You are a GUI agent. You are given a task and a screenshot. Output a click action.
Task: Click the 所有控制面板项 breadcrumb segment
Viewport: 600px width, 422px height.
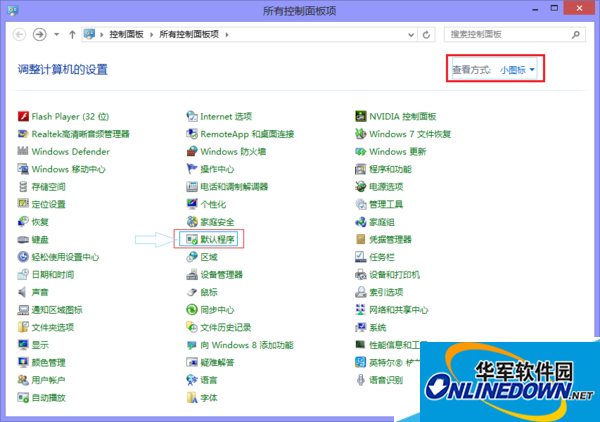point(192,34)
